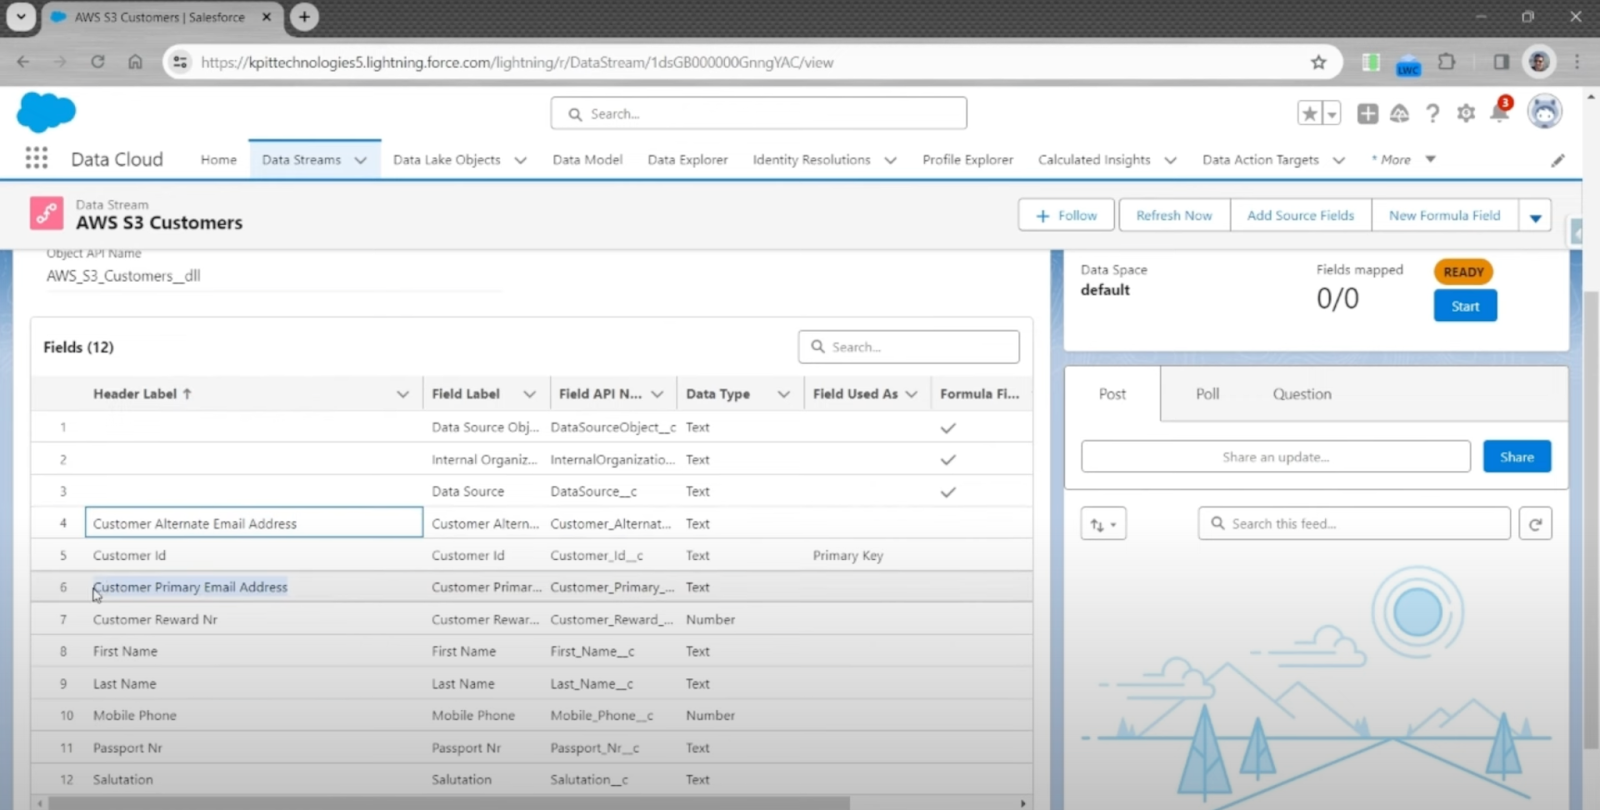Select Data Streams tab

click(x=301, y=160)
